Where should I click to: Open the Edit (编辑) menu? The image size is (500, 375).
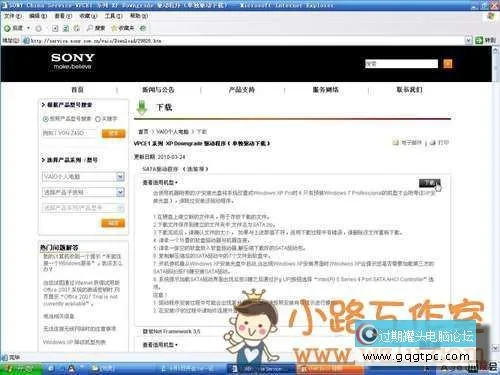(38, 16)
